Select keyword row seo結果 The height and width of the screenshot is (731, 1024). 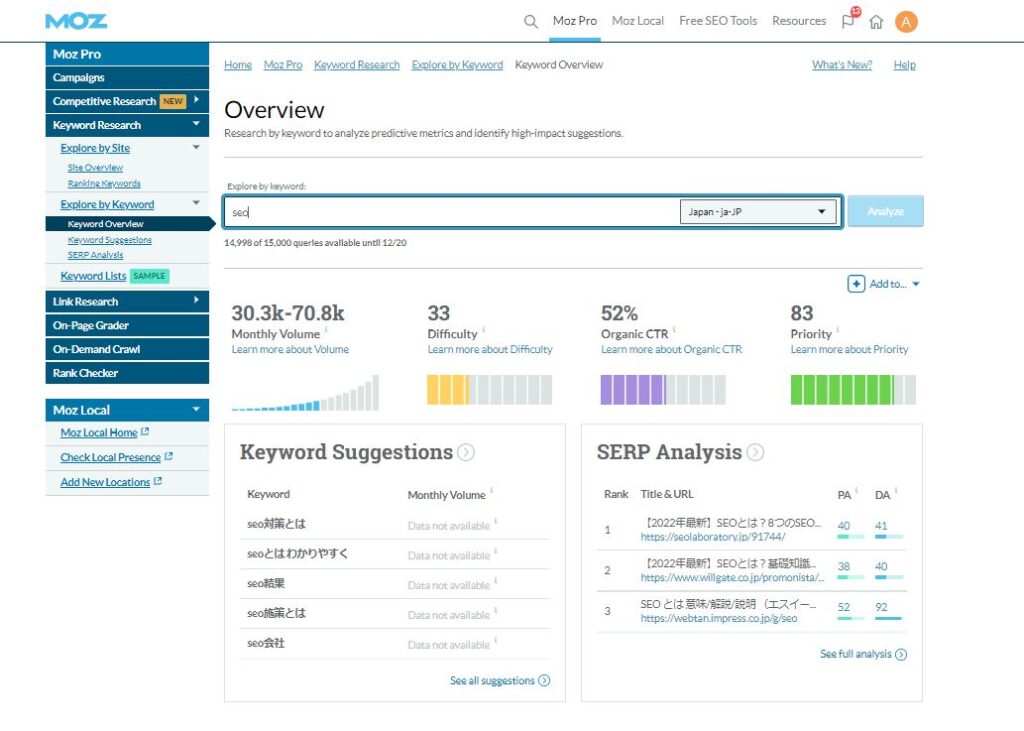click(394, 583)
